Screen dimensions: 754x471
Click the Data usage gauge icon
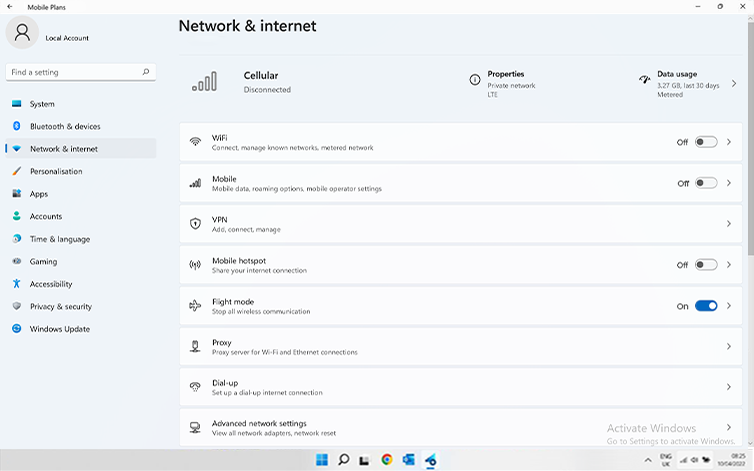point(644,80)
